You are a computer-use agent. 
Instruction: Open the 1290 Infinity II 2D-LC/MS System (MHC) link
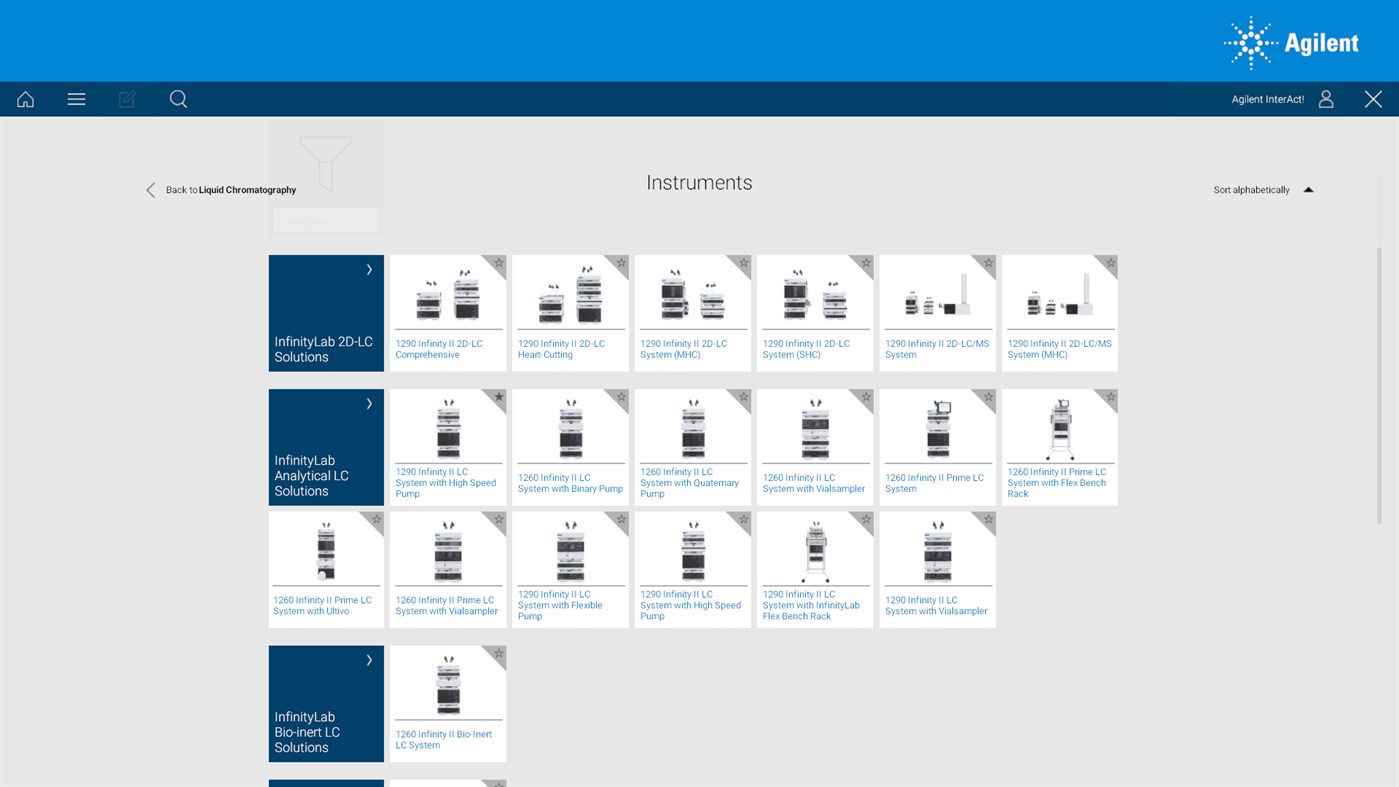(1059, 349)
